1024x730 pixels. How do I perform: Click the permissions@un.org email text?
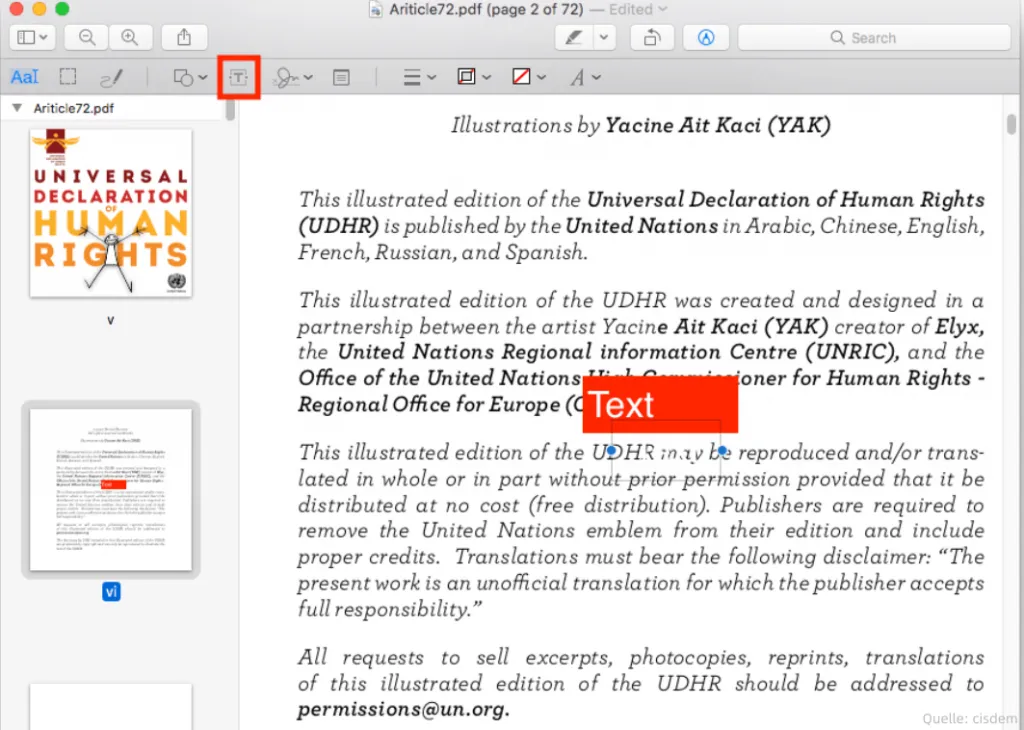click(400, 710)
